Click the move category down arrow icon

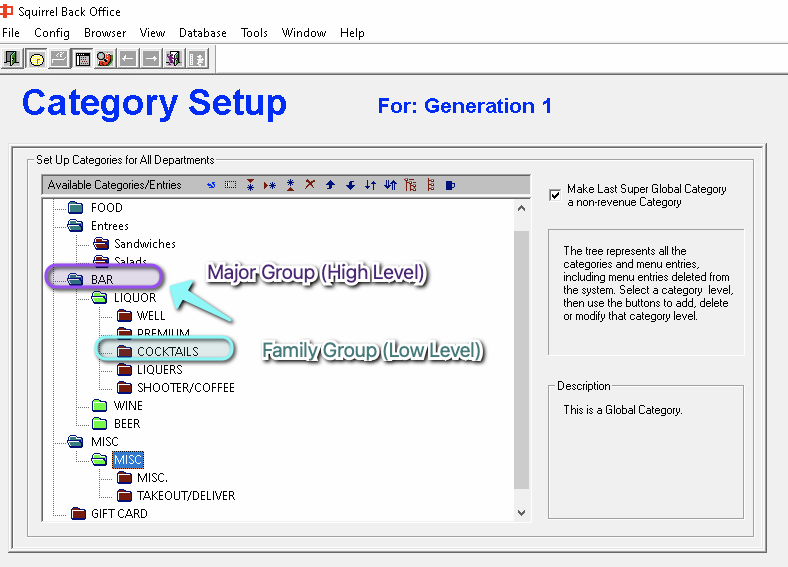click(x=350, y=185)
